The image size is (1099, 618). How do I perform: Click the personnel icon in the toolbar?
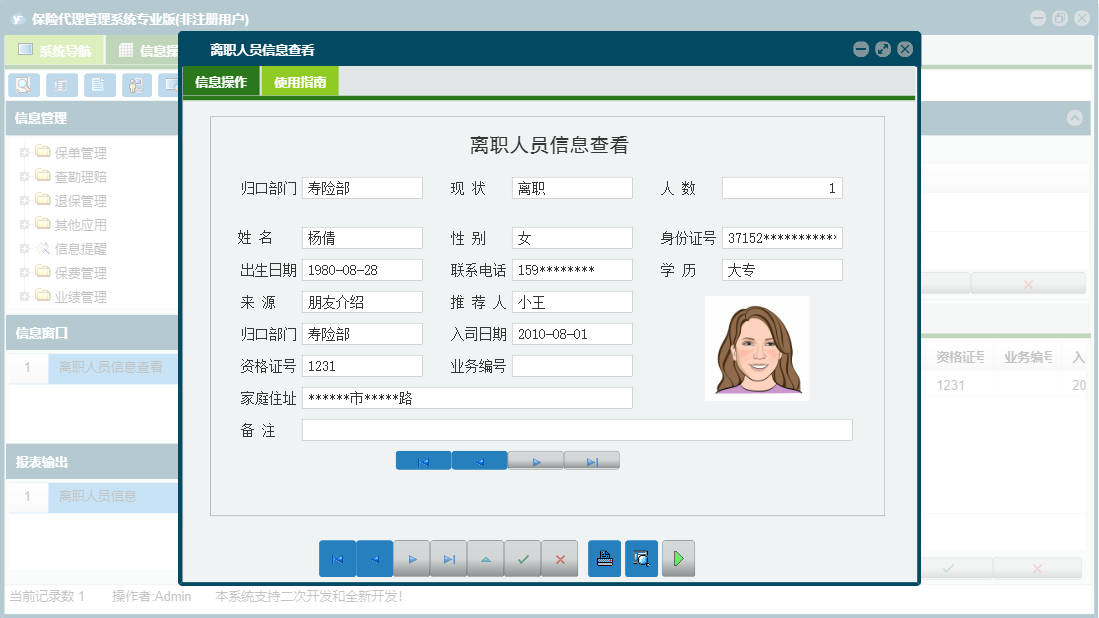click(136, 85)
